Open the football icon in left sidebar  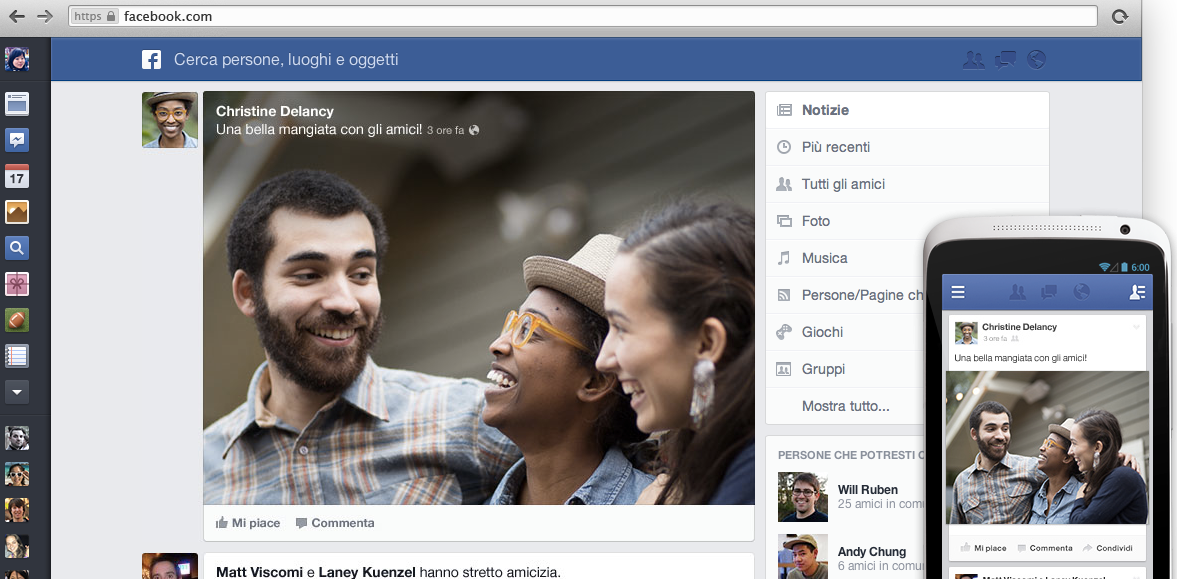[x=17, y=320]
